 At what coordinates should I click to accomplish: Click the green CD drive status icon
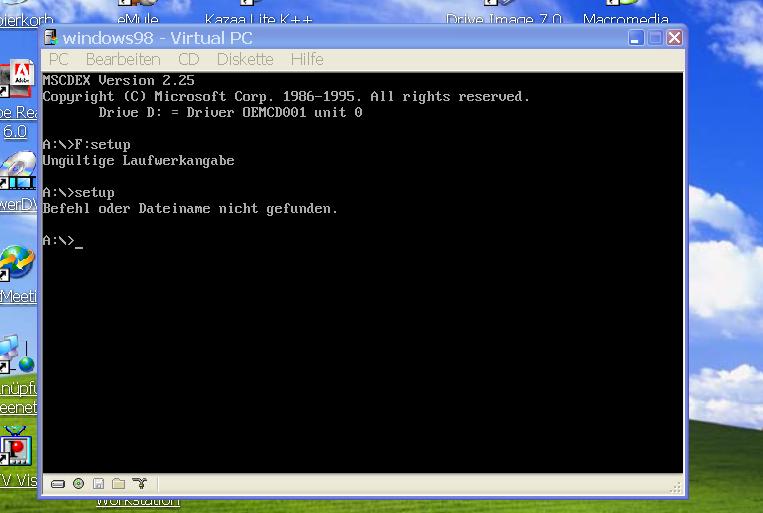tap(78, 483)
